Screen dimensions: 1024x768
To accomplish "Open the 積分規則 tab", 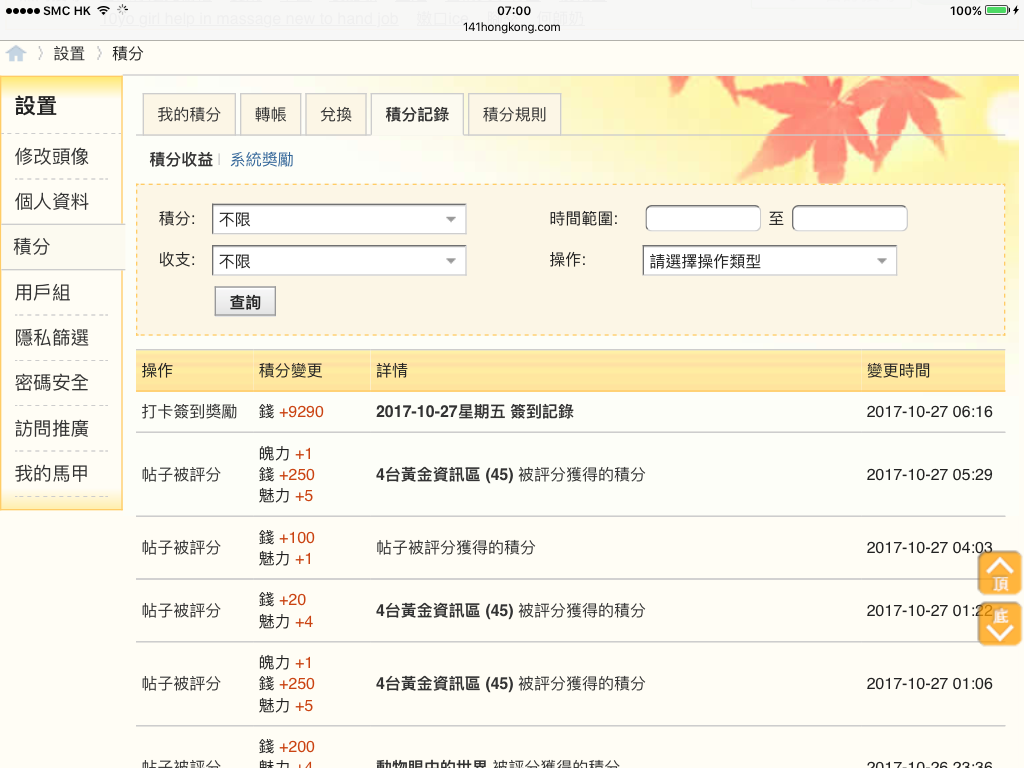I will coord(514,115).
